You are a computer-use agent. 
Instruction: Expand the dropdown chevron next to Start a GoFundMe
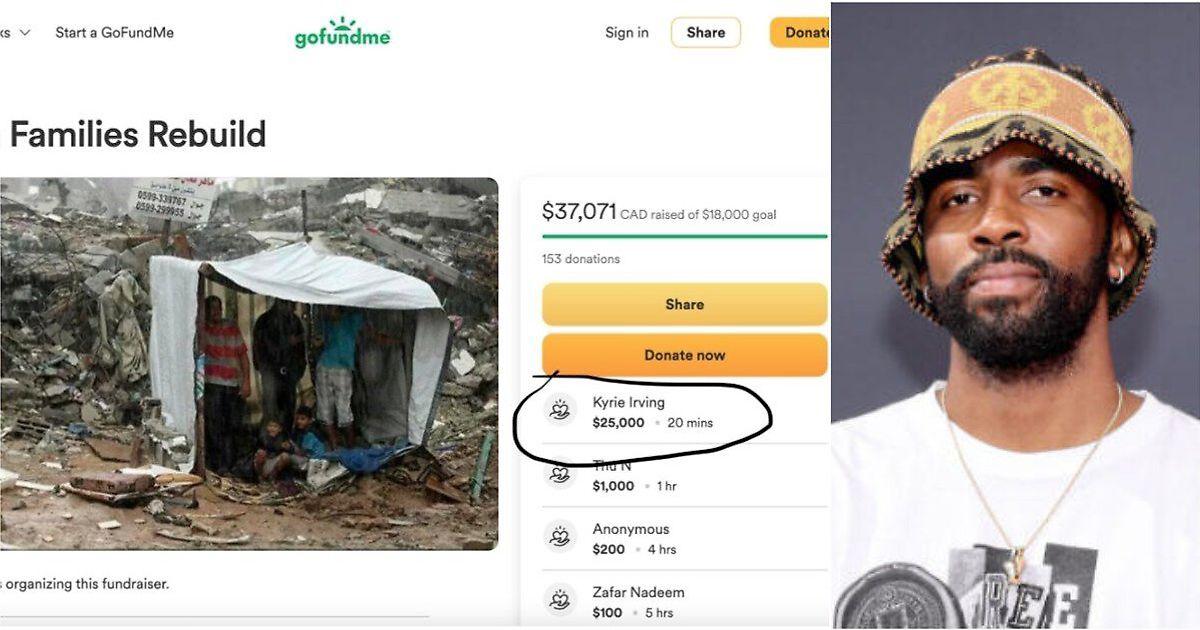pos(24,32)
